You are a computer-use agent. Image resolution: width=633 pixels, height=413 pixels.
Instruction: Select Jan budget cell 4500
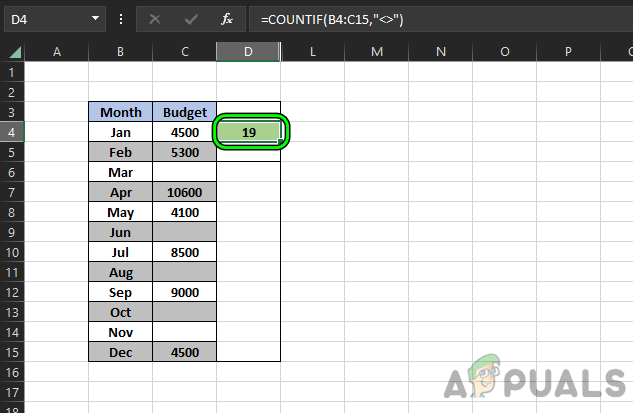point(184,132)
